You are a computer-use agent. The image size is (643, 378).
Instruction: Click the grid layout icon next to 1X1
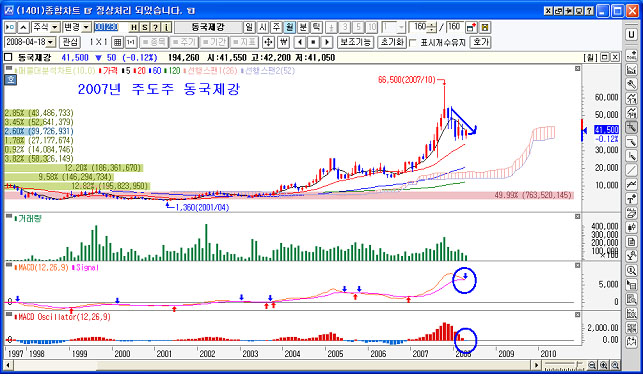pos(118,42)
